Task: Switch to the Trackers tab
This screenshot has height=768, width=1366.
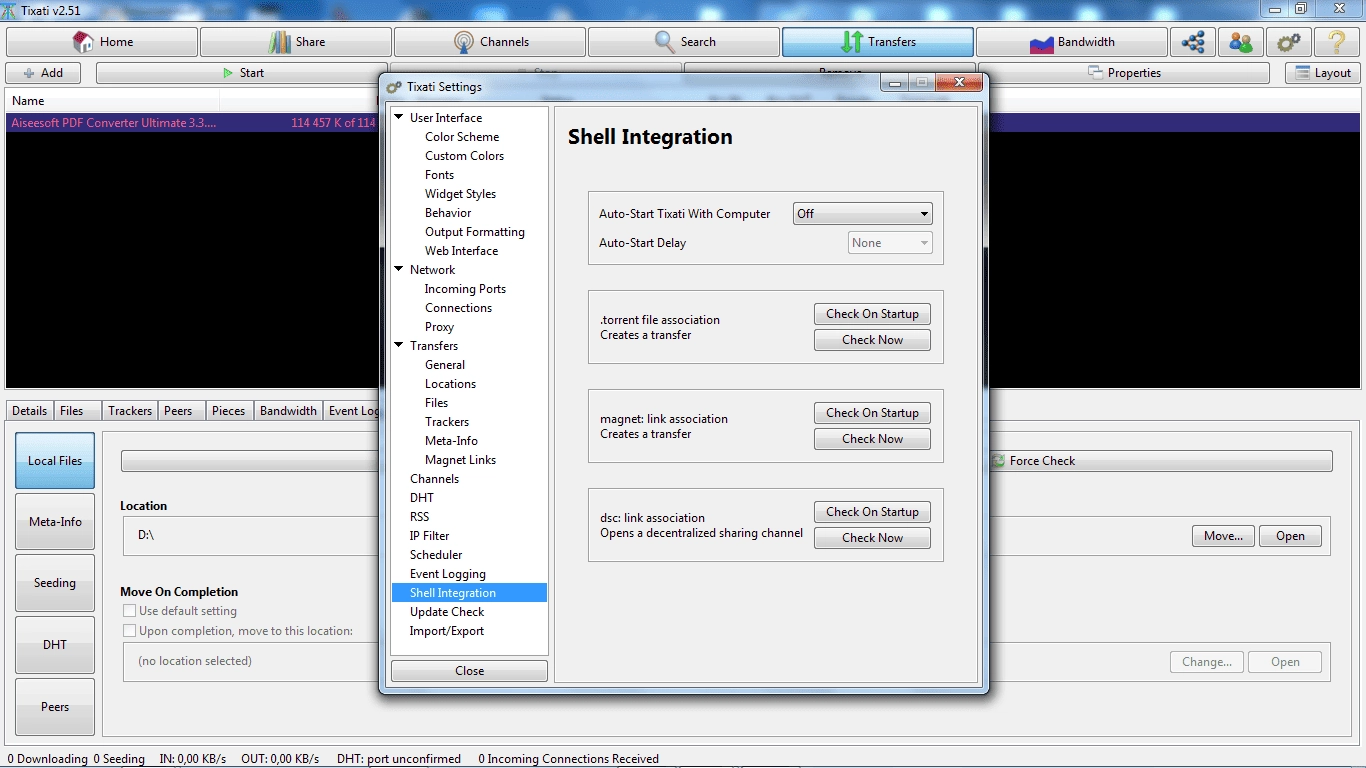Action: tap(130, 411)
